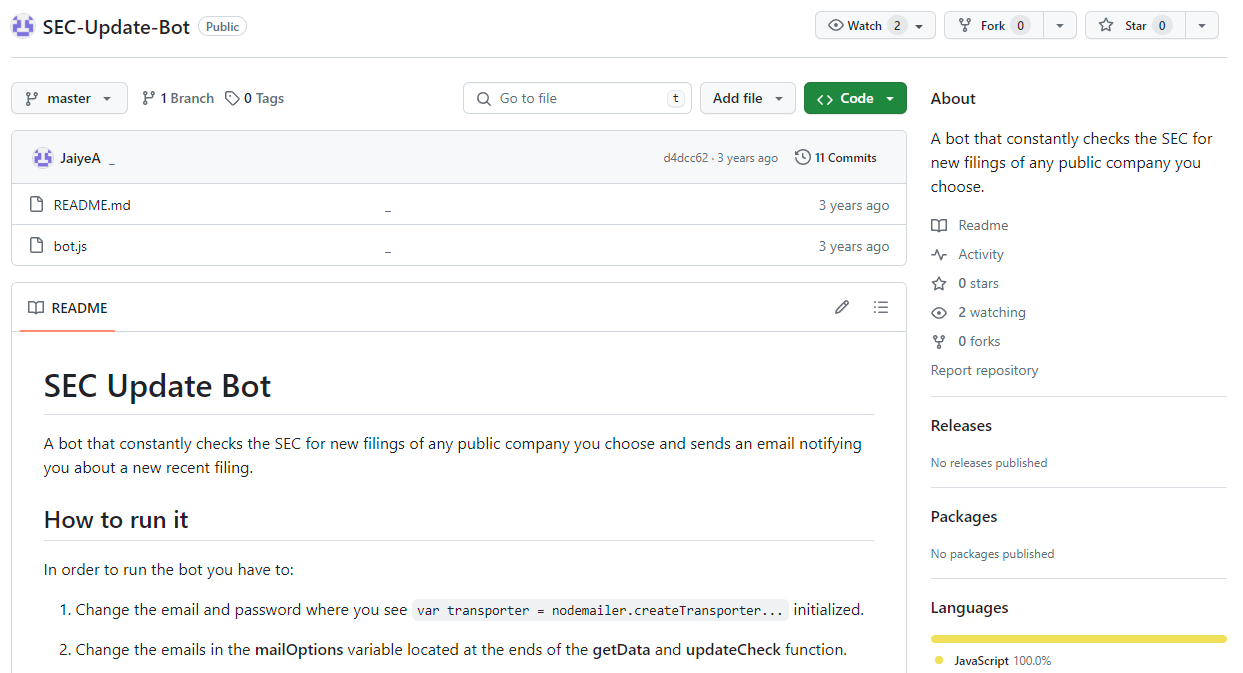This screenshot has height=673, width=1243.
Task: Click the branch icon next to 1 Branch
Action: (x=149, y=98)
